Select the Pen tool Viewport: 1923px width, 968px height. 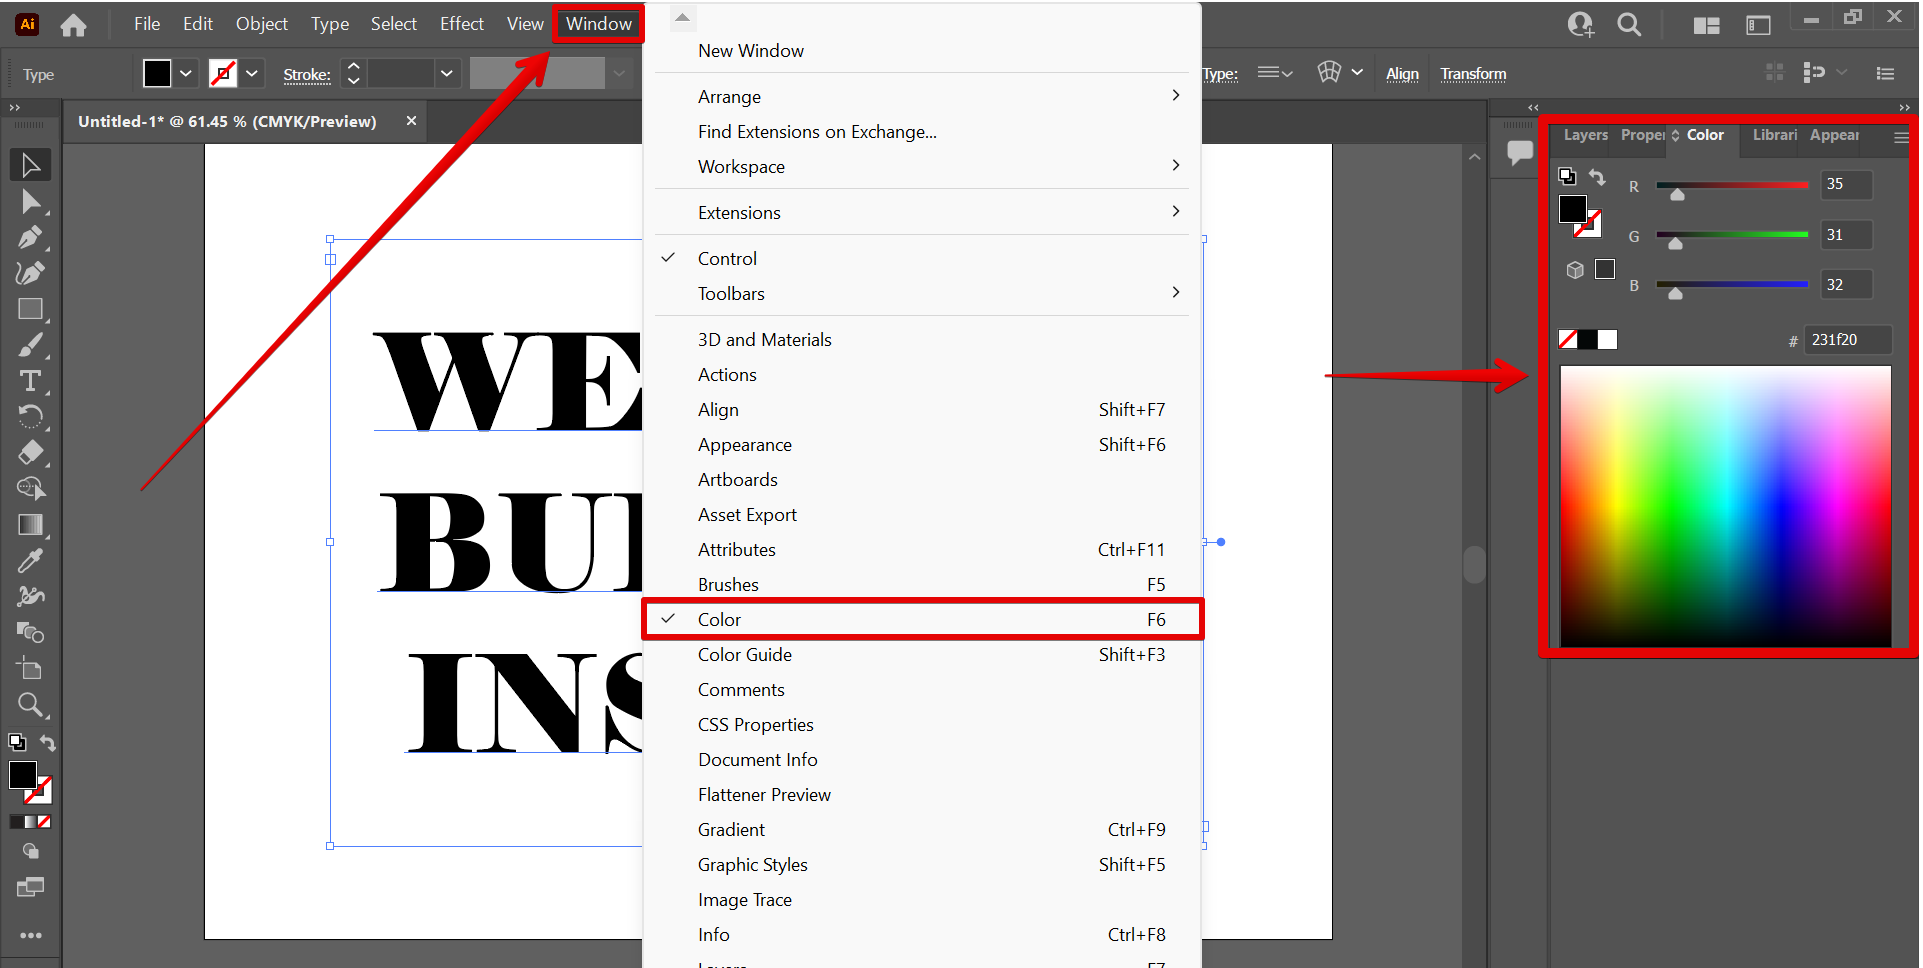tap(30, 238)
